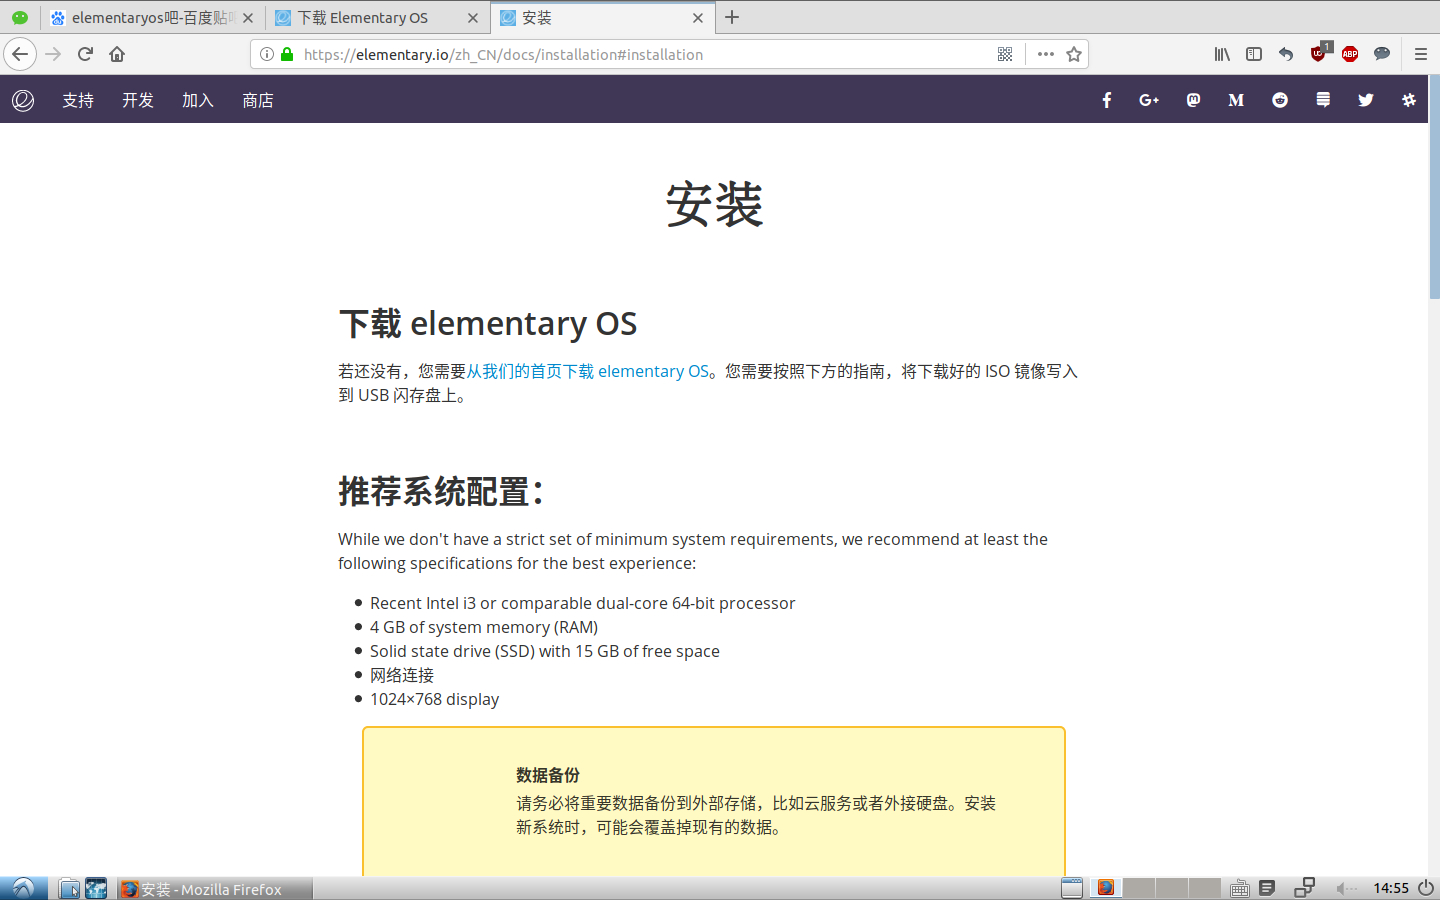Open the Firefox Library menu
Viewport: 1440px width, 900px height.
tap(1222, 54)
